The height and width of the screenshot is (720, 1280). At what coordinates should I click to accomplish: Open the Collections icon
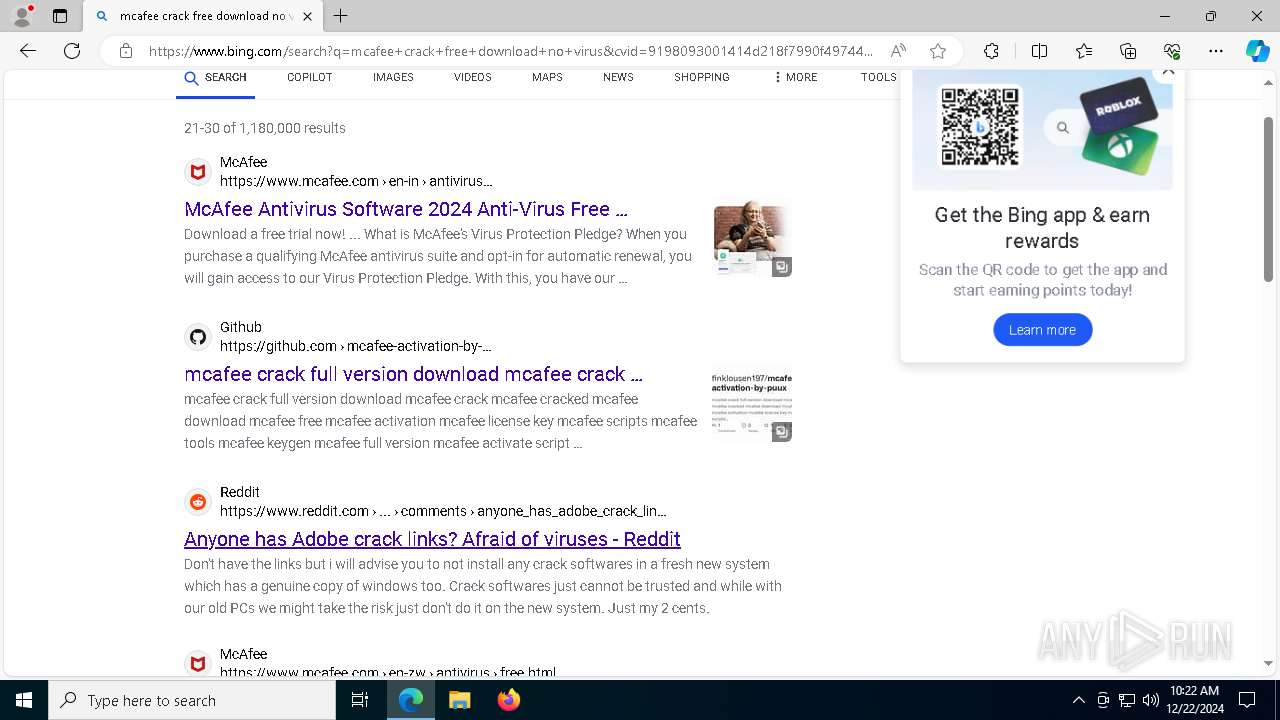click(1128, 51)
